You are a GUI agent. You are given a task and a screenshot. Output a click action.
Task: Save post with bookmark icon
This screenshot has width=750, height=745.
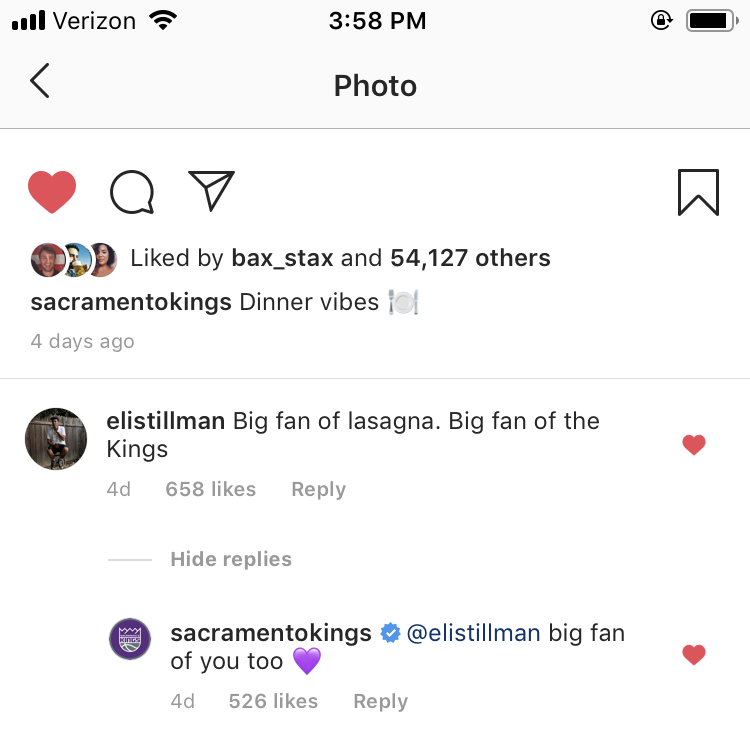(x=698, y=192)
